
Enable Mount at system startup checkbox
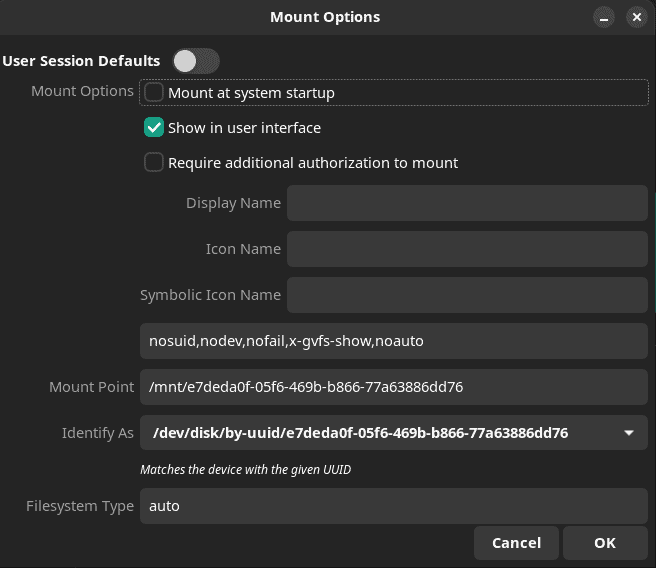point(154,93)
